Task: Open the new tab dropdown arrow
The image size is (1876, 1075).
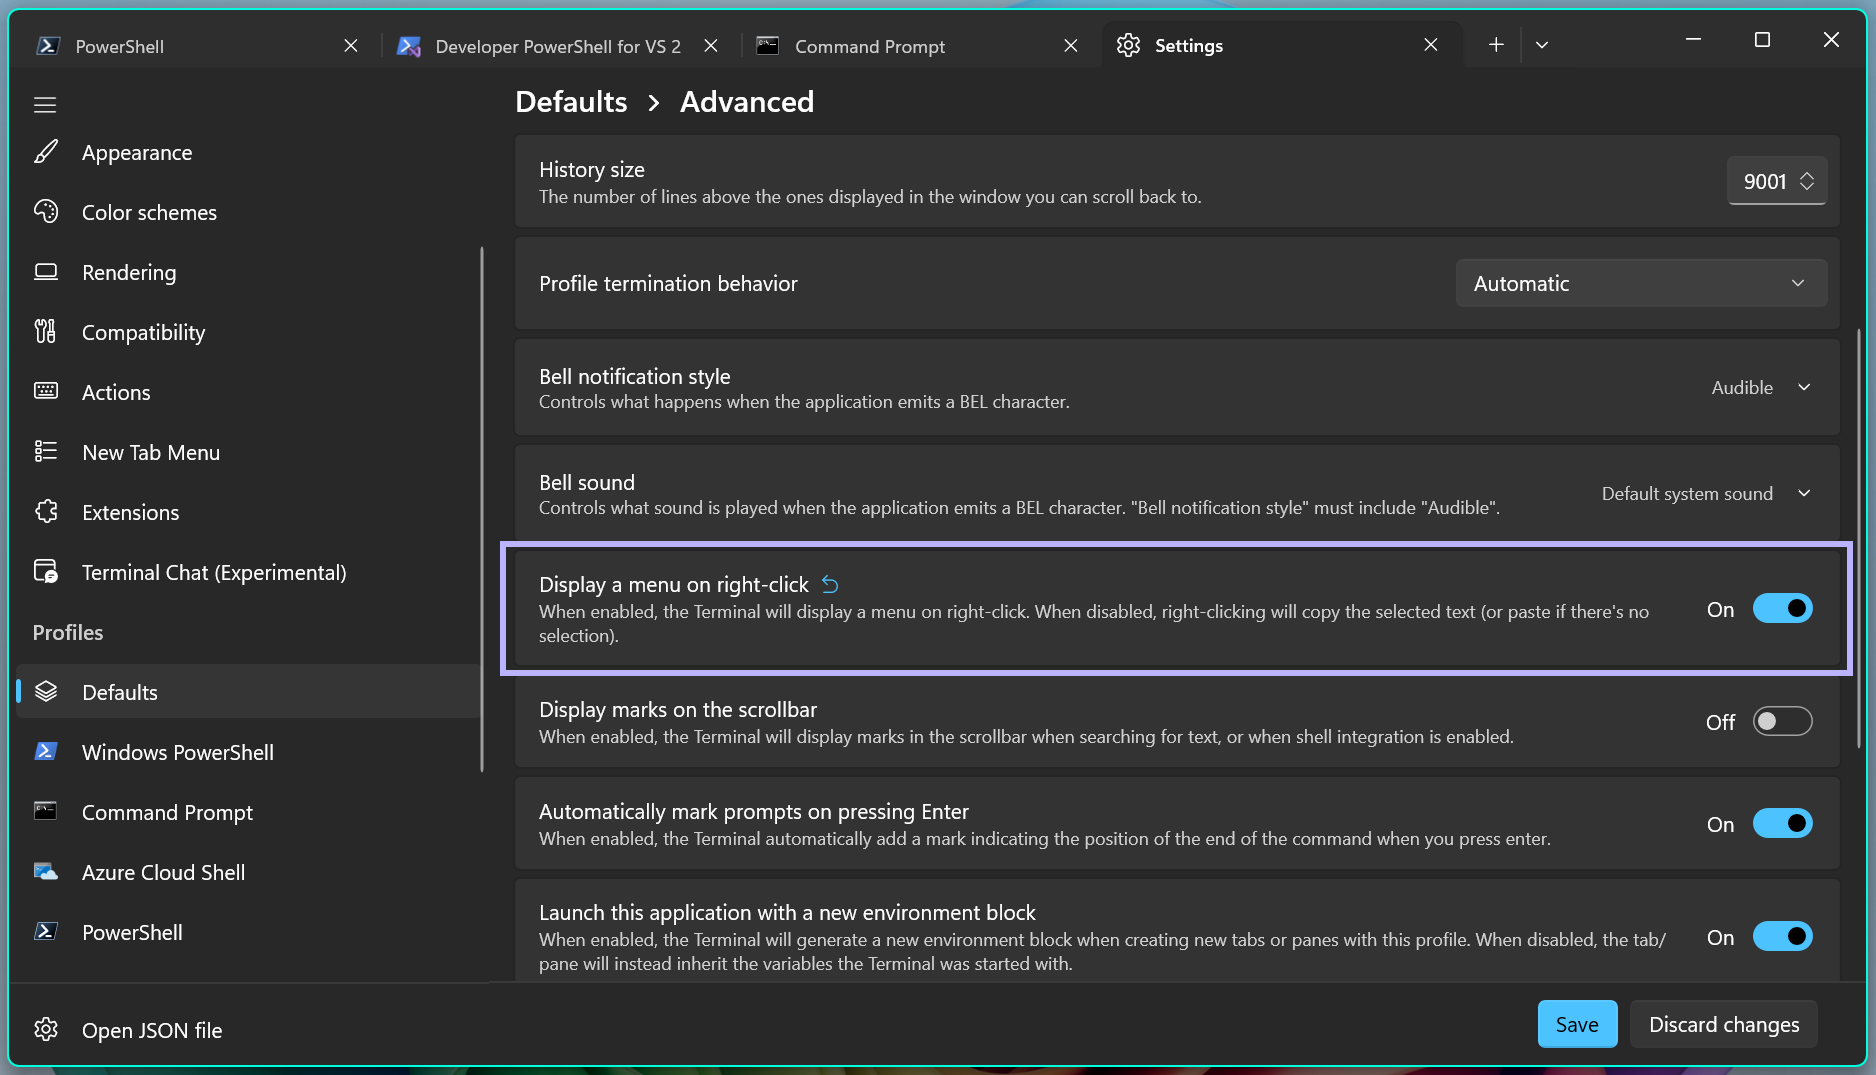Action: tap(1542, 45)
